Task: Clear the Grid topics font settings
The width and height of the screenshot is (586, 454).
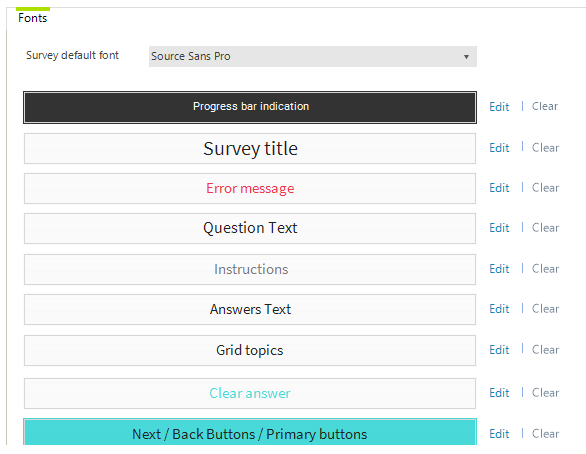Action: 545,350
